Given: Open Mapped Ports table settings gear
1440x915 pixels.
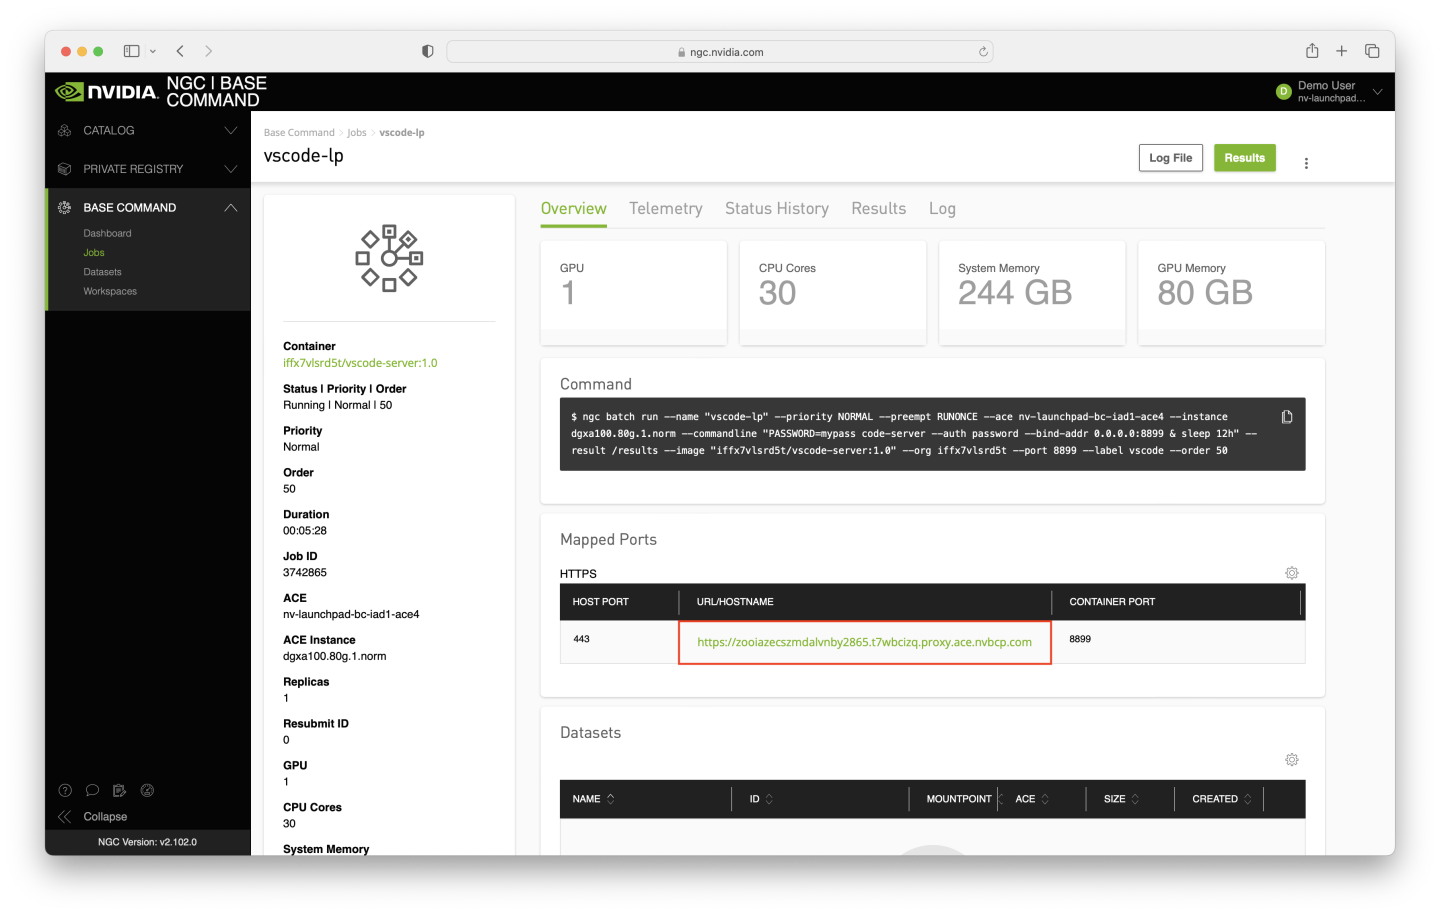Looking at the screenshot, I should pyautogui.click(x=1291, y=573).
